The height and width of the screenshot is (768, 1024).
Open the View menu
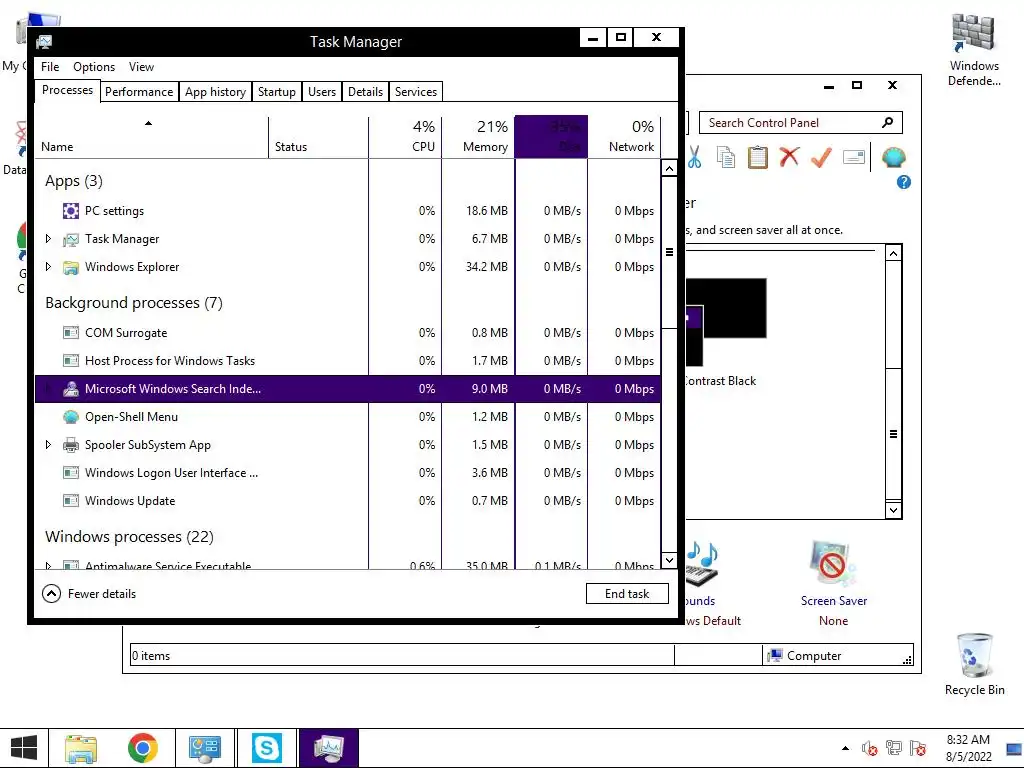pyautogui.click(x=141, y=67)
